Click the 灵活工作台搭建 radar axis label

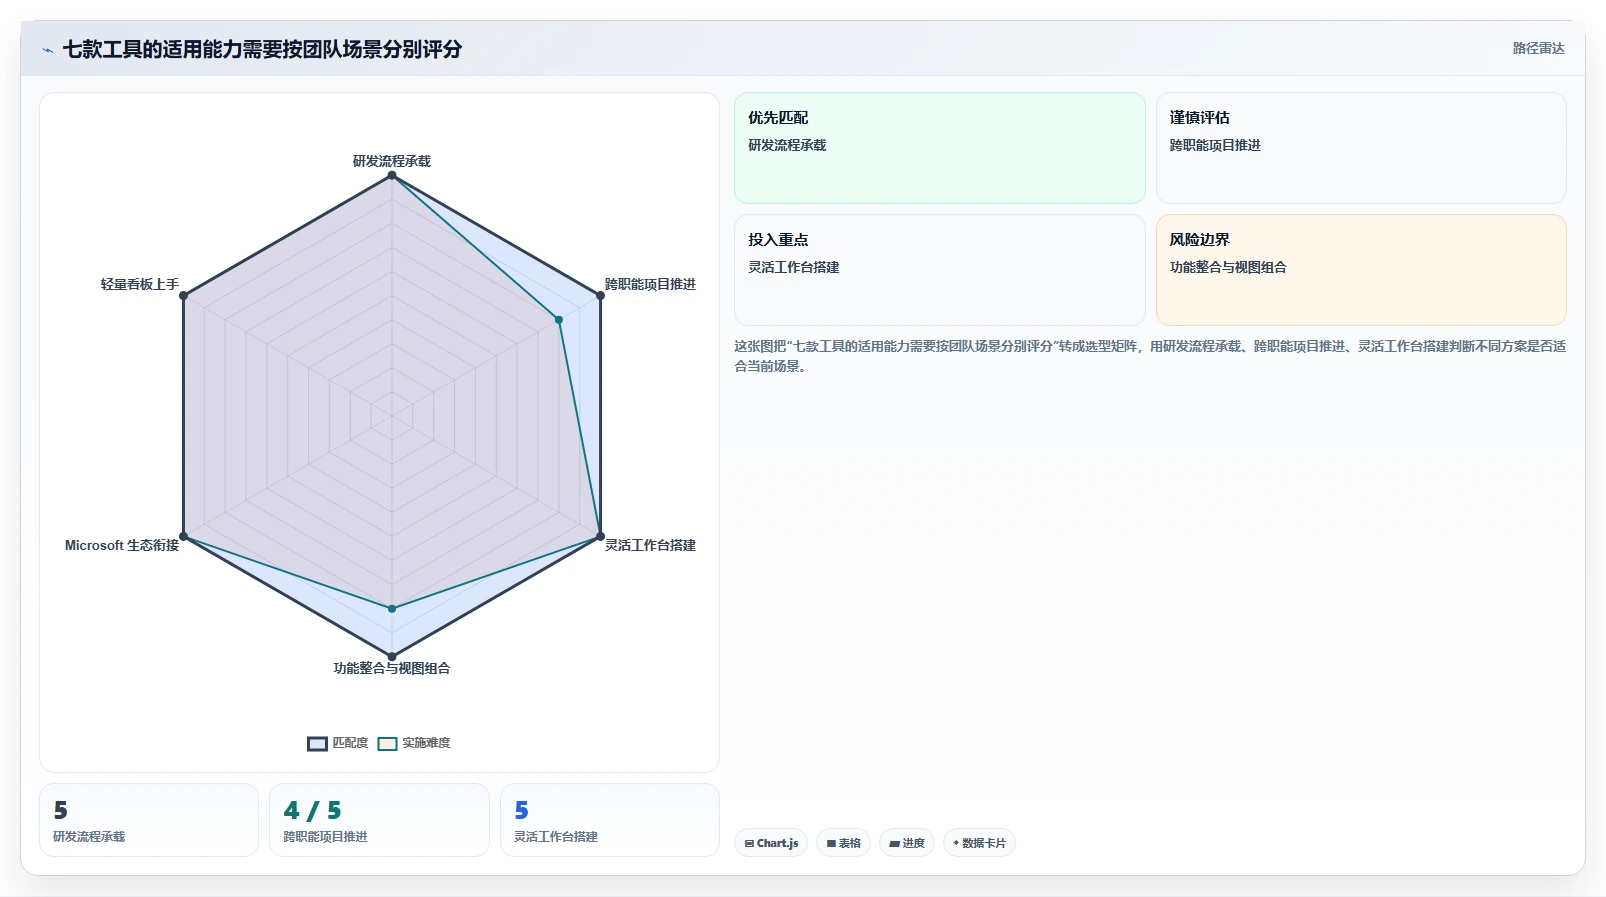point(650,545)
